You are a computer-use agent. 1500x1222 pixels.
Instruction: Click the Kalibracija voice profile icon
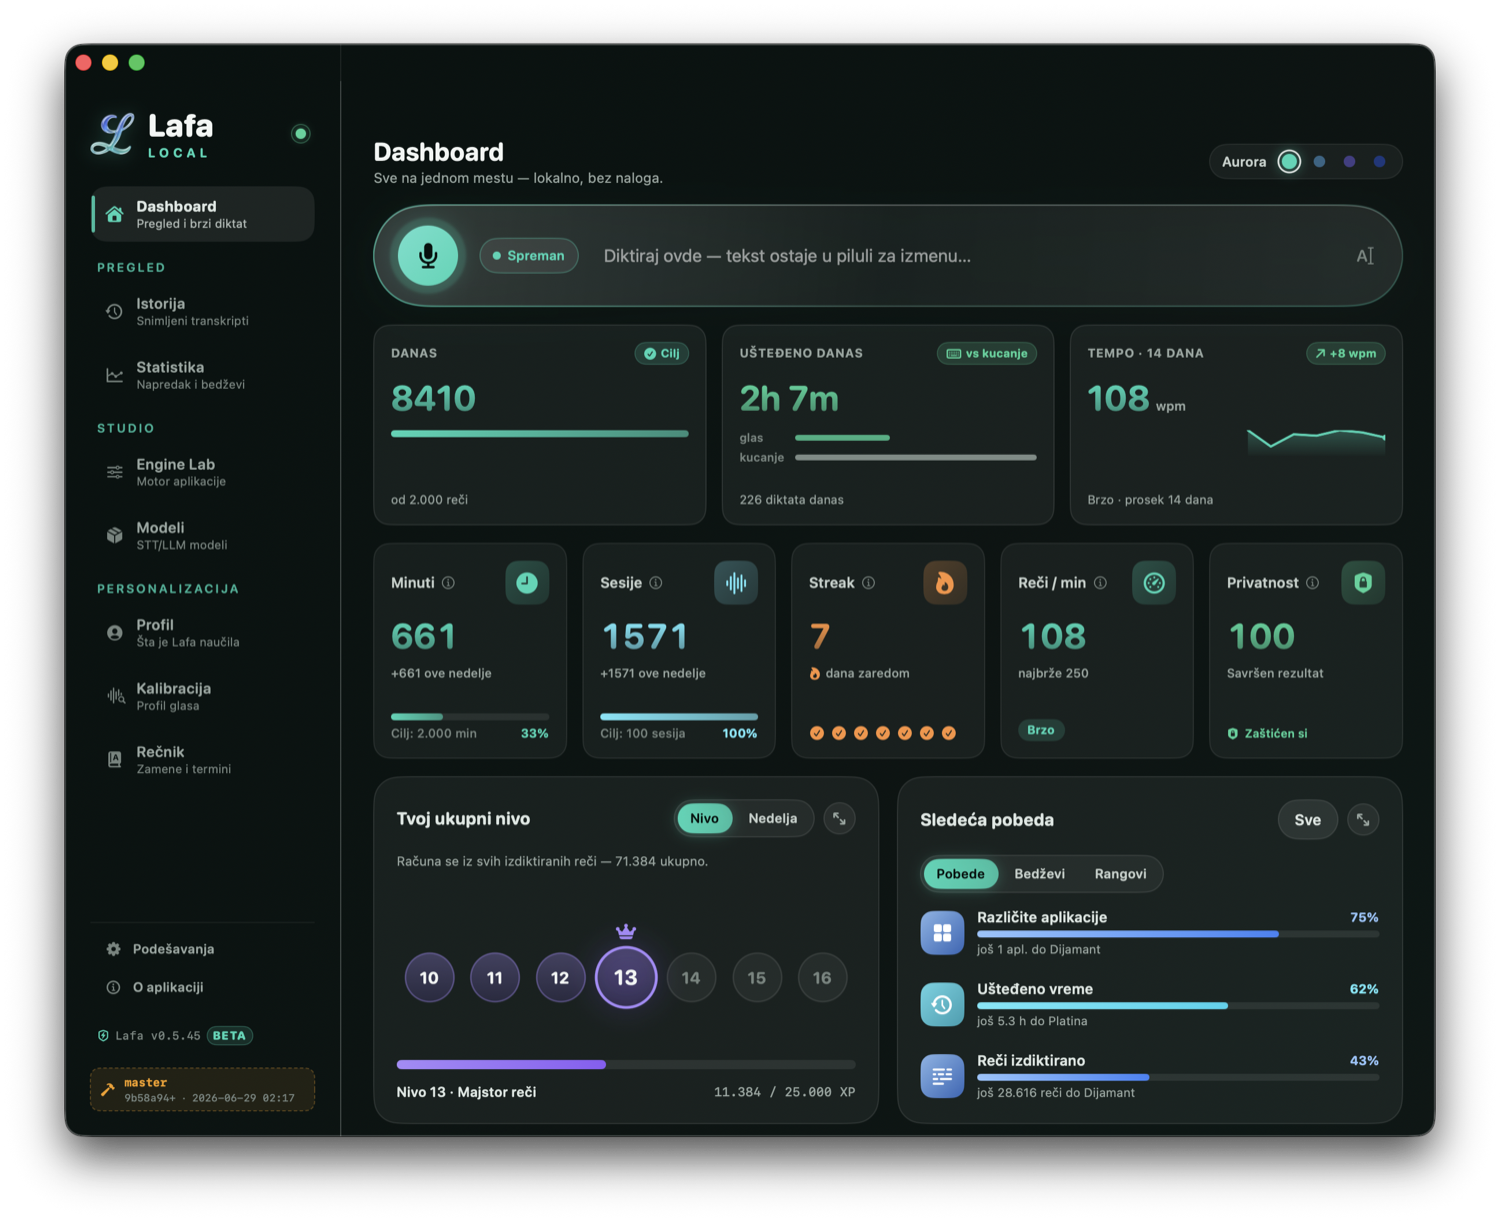tap(115, 696)
